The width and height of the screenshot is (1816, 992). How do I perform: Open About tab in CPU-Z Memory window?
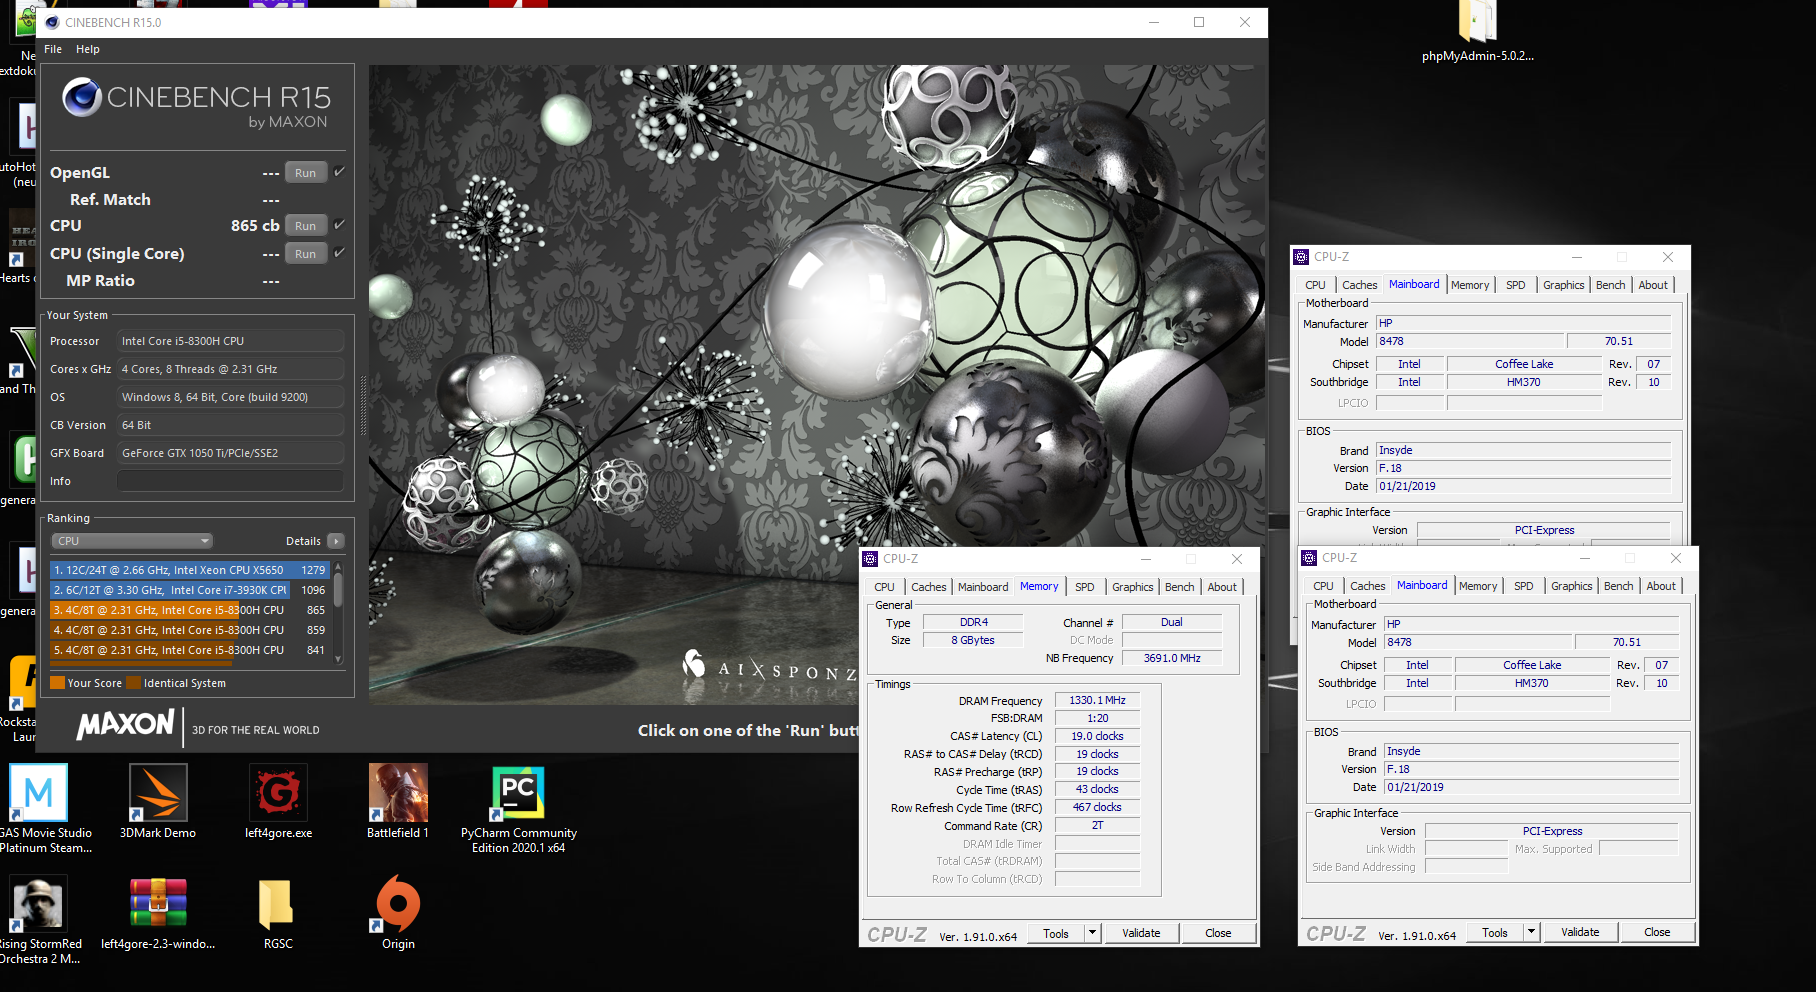1222,587
